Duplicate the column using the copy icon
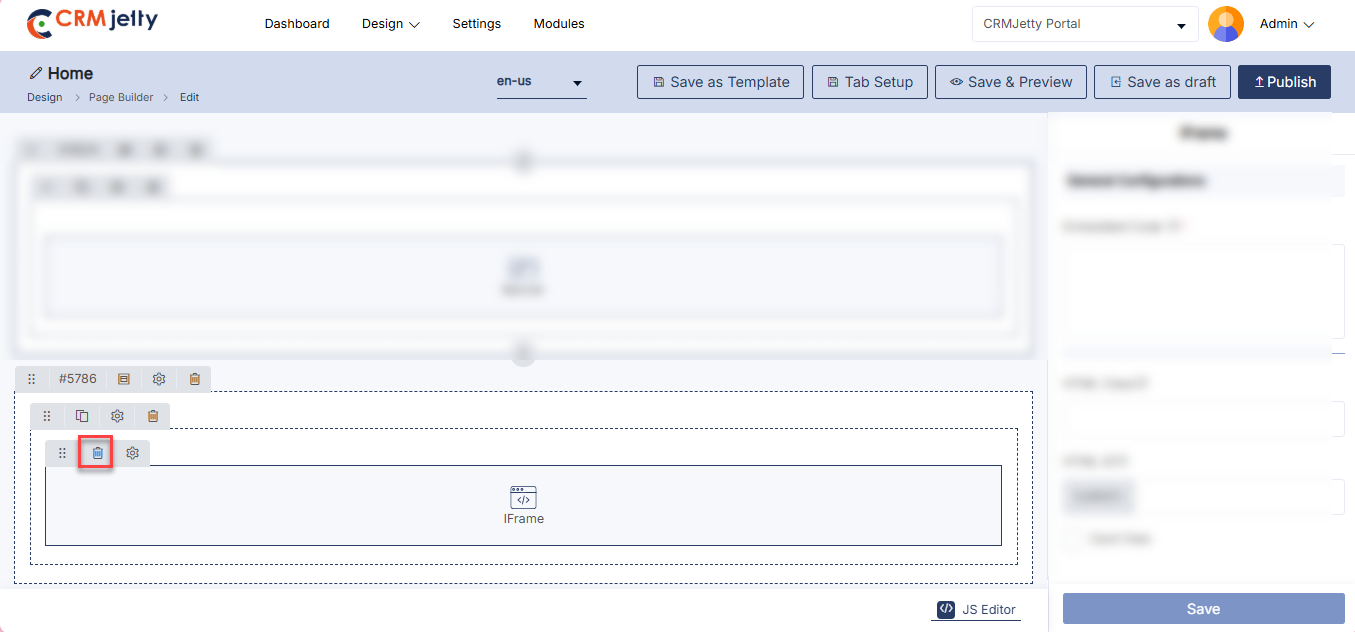Image resolution: width=1355 pixels, height=632 pixels. [82, 416]
